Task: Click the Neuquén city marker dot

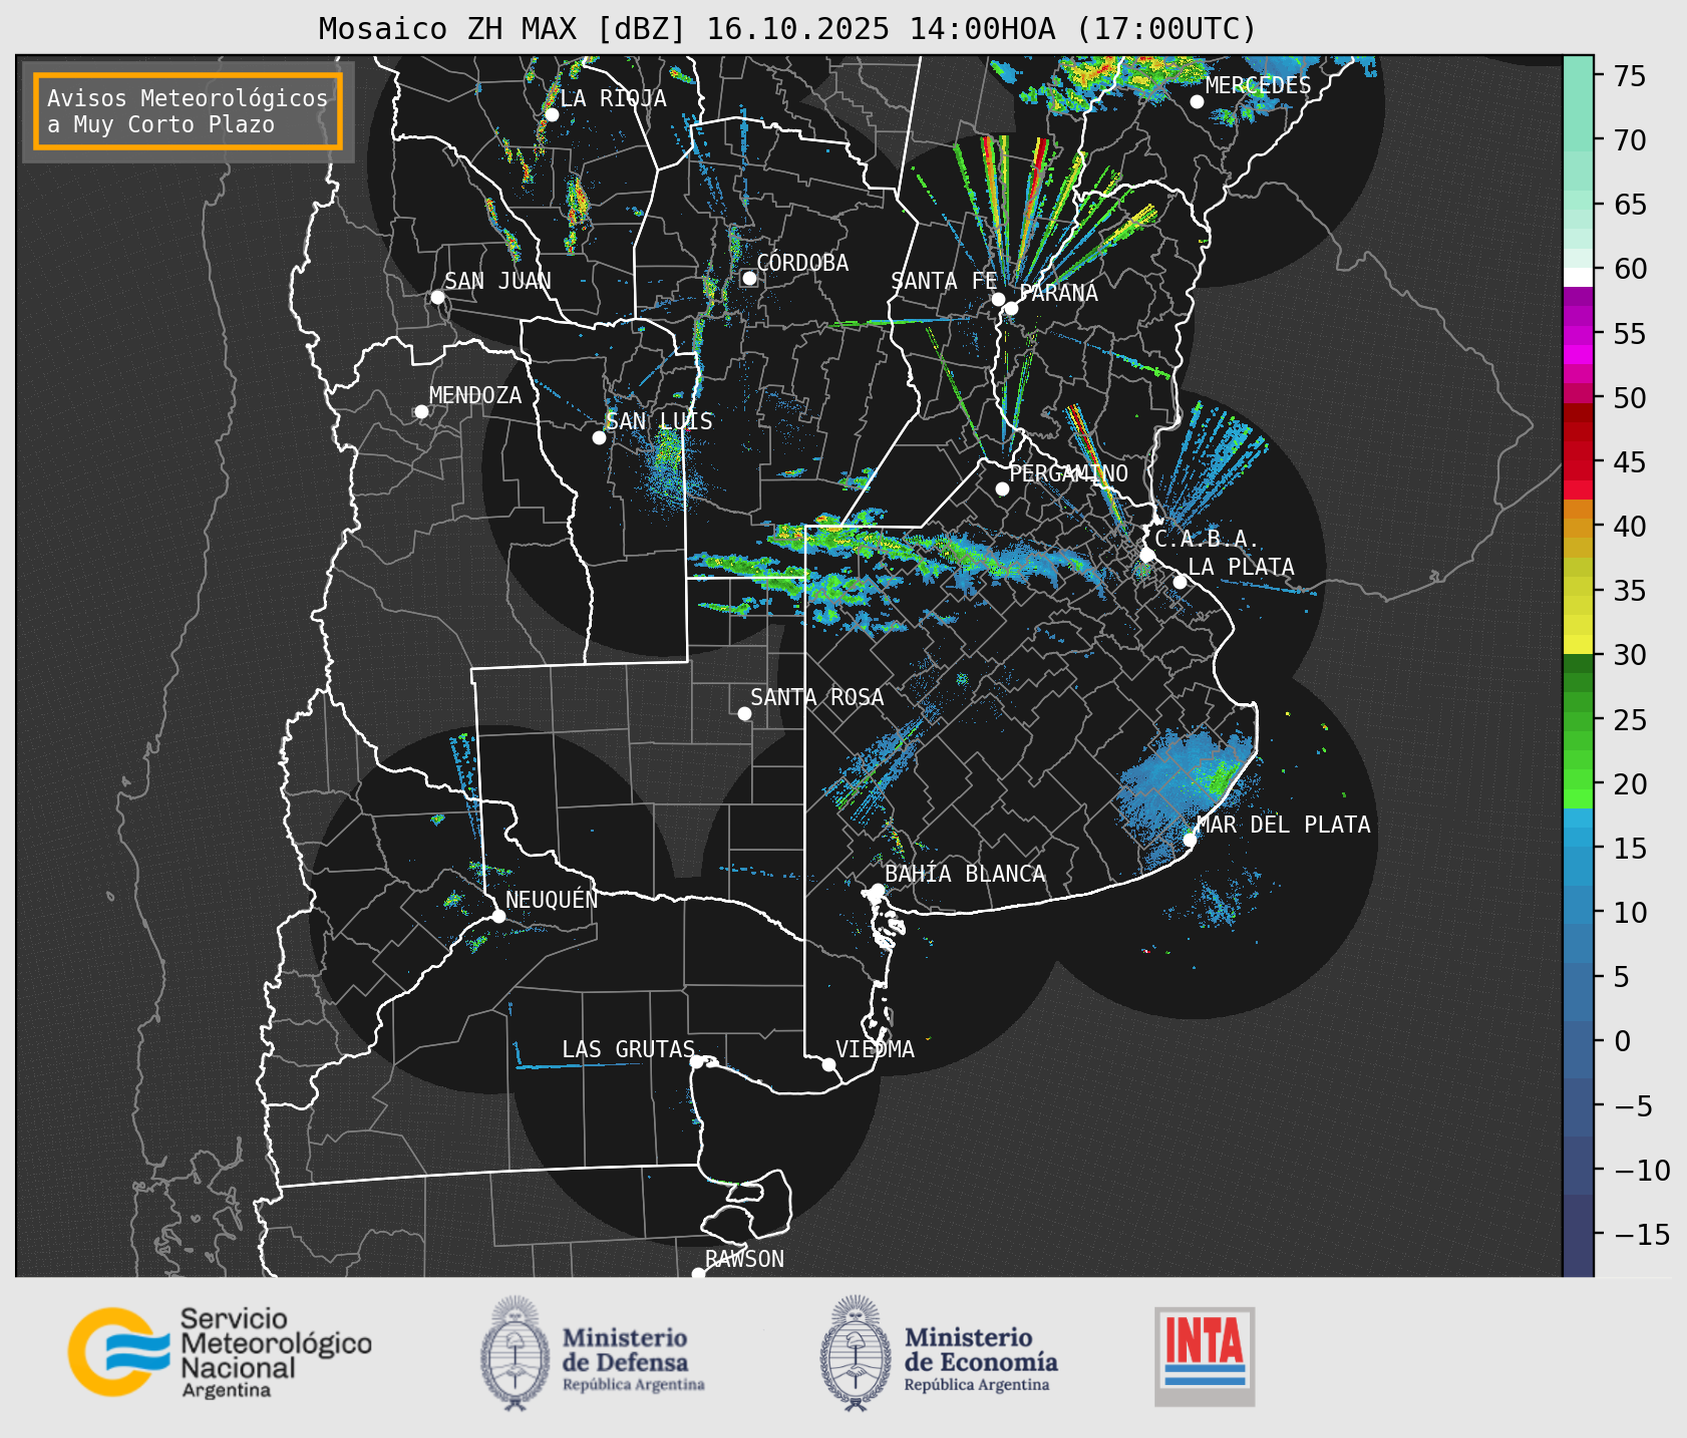Action: pyautogui.click(x=498, y=916)
